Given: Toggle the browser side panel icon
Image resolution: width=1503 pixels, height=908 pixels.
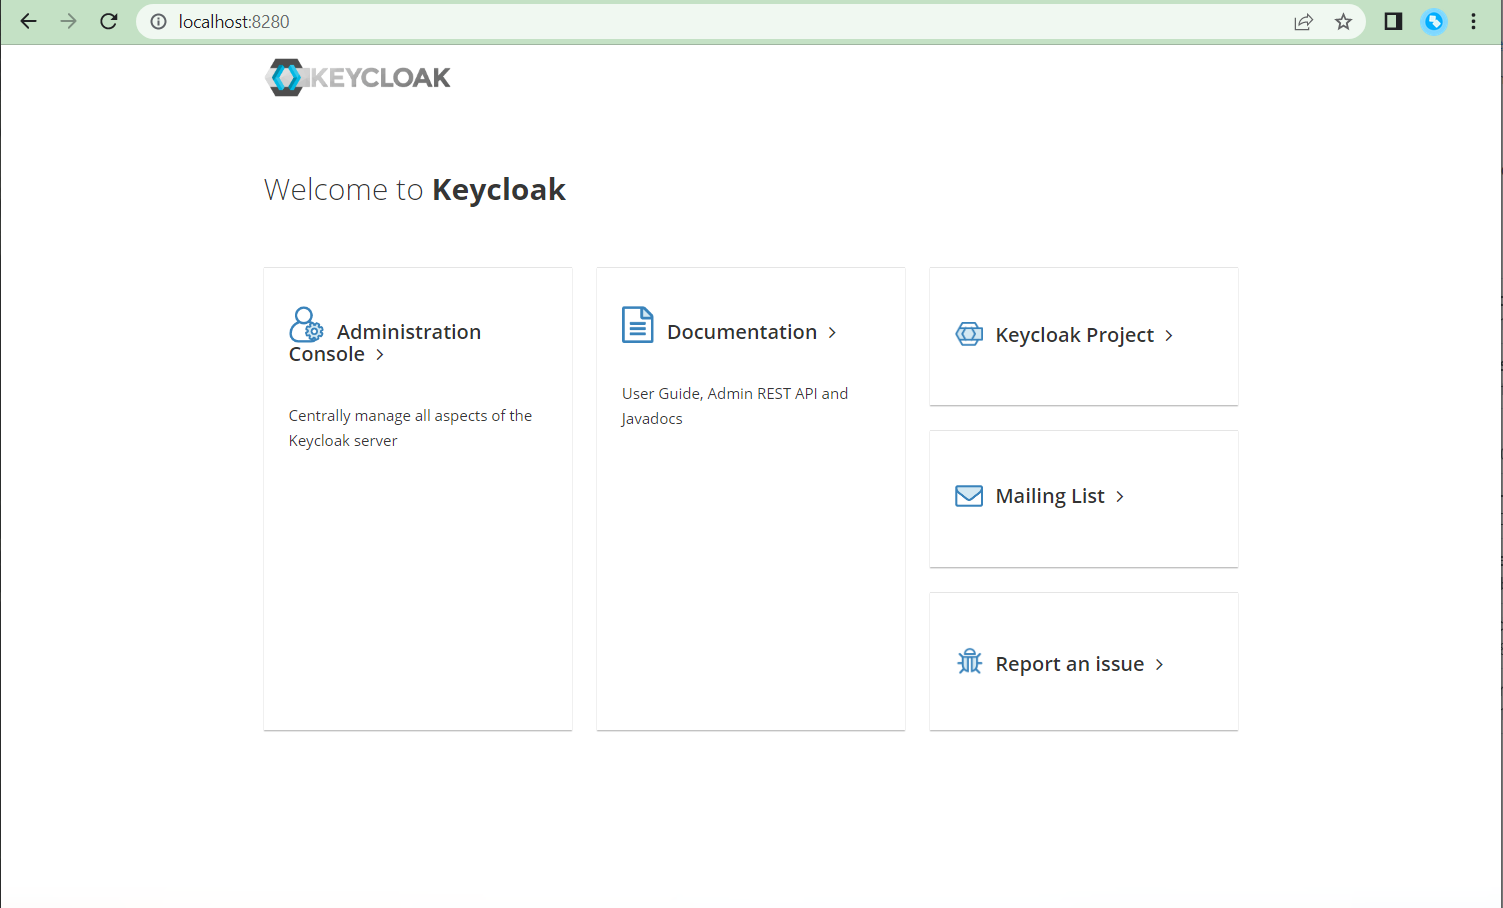Looking at the screenshot, I should [x=1393, y=21].
